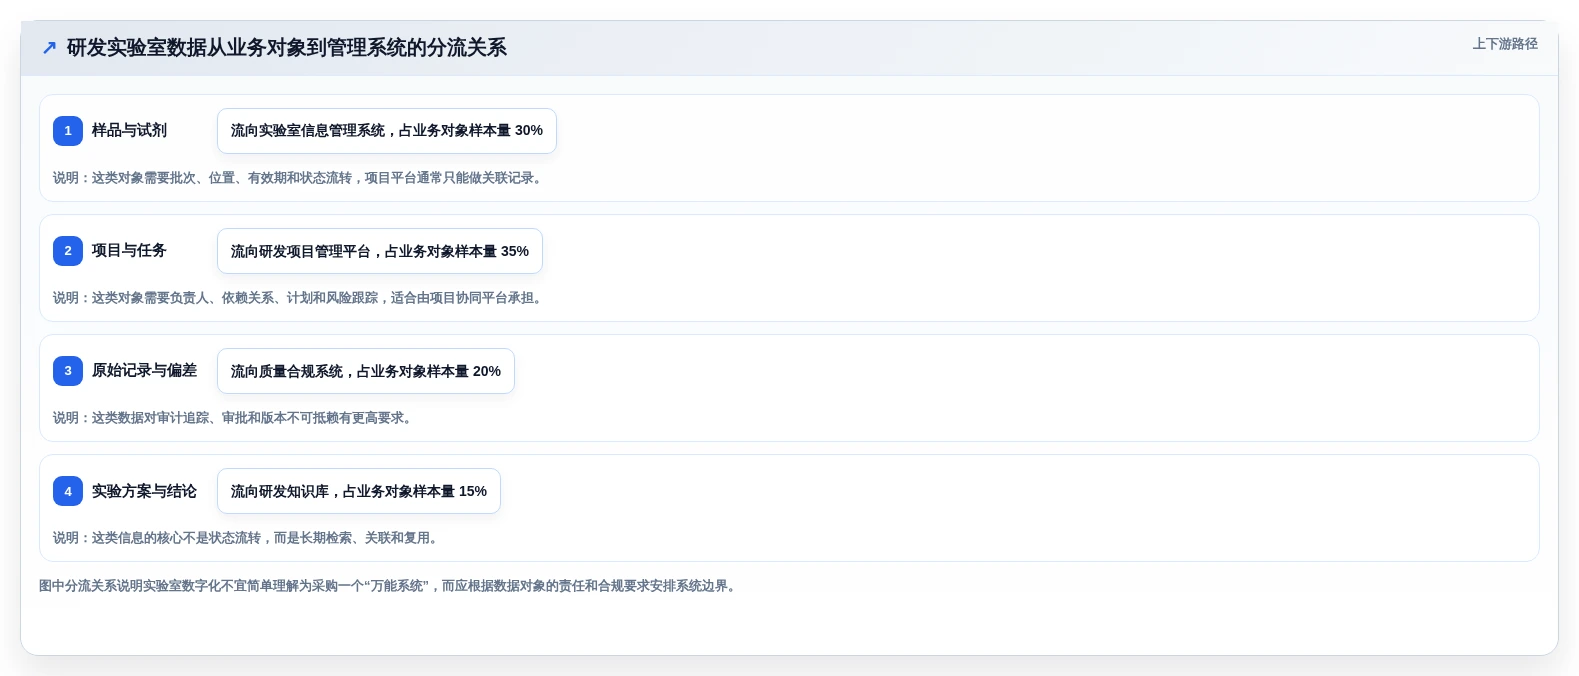This screenshot has width=1579, height=676.
Task: Select the number 4 badge for 实验方案与结论
Action: (x=68, y=491)
